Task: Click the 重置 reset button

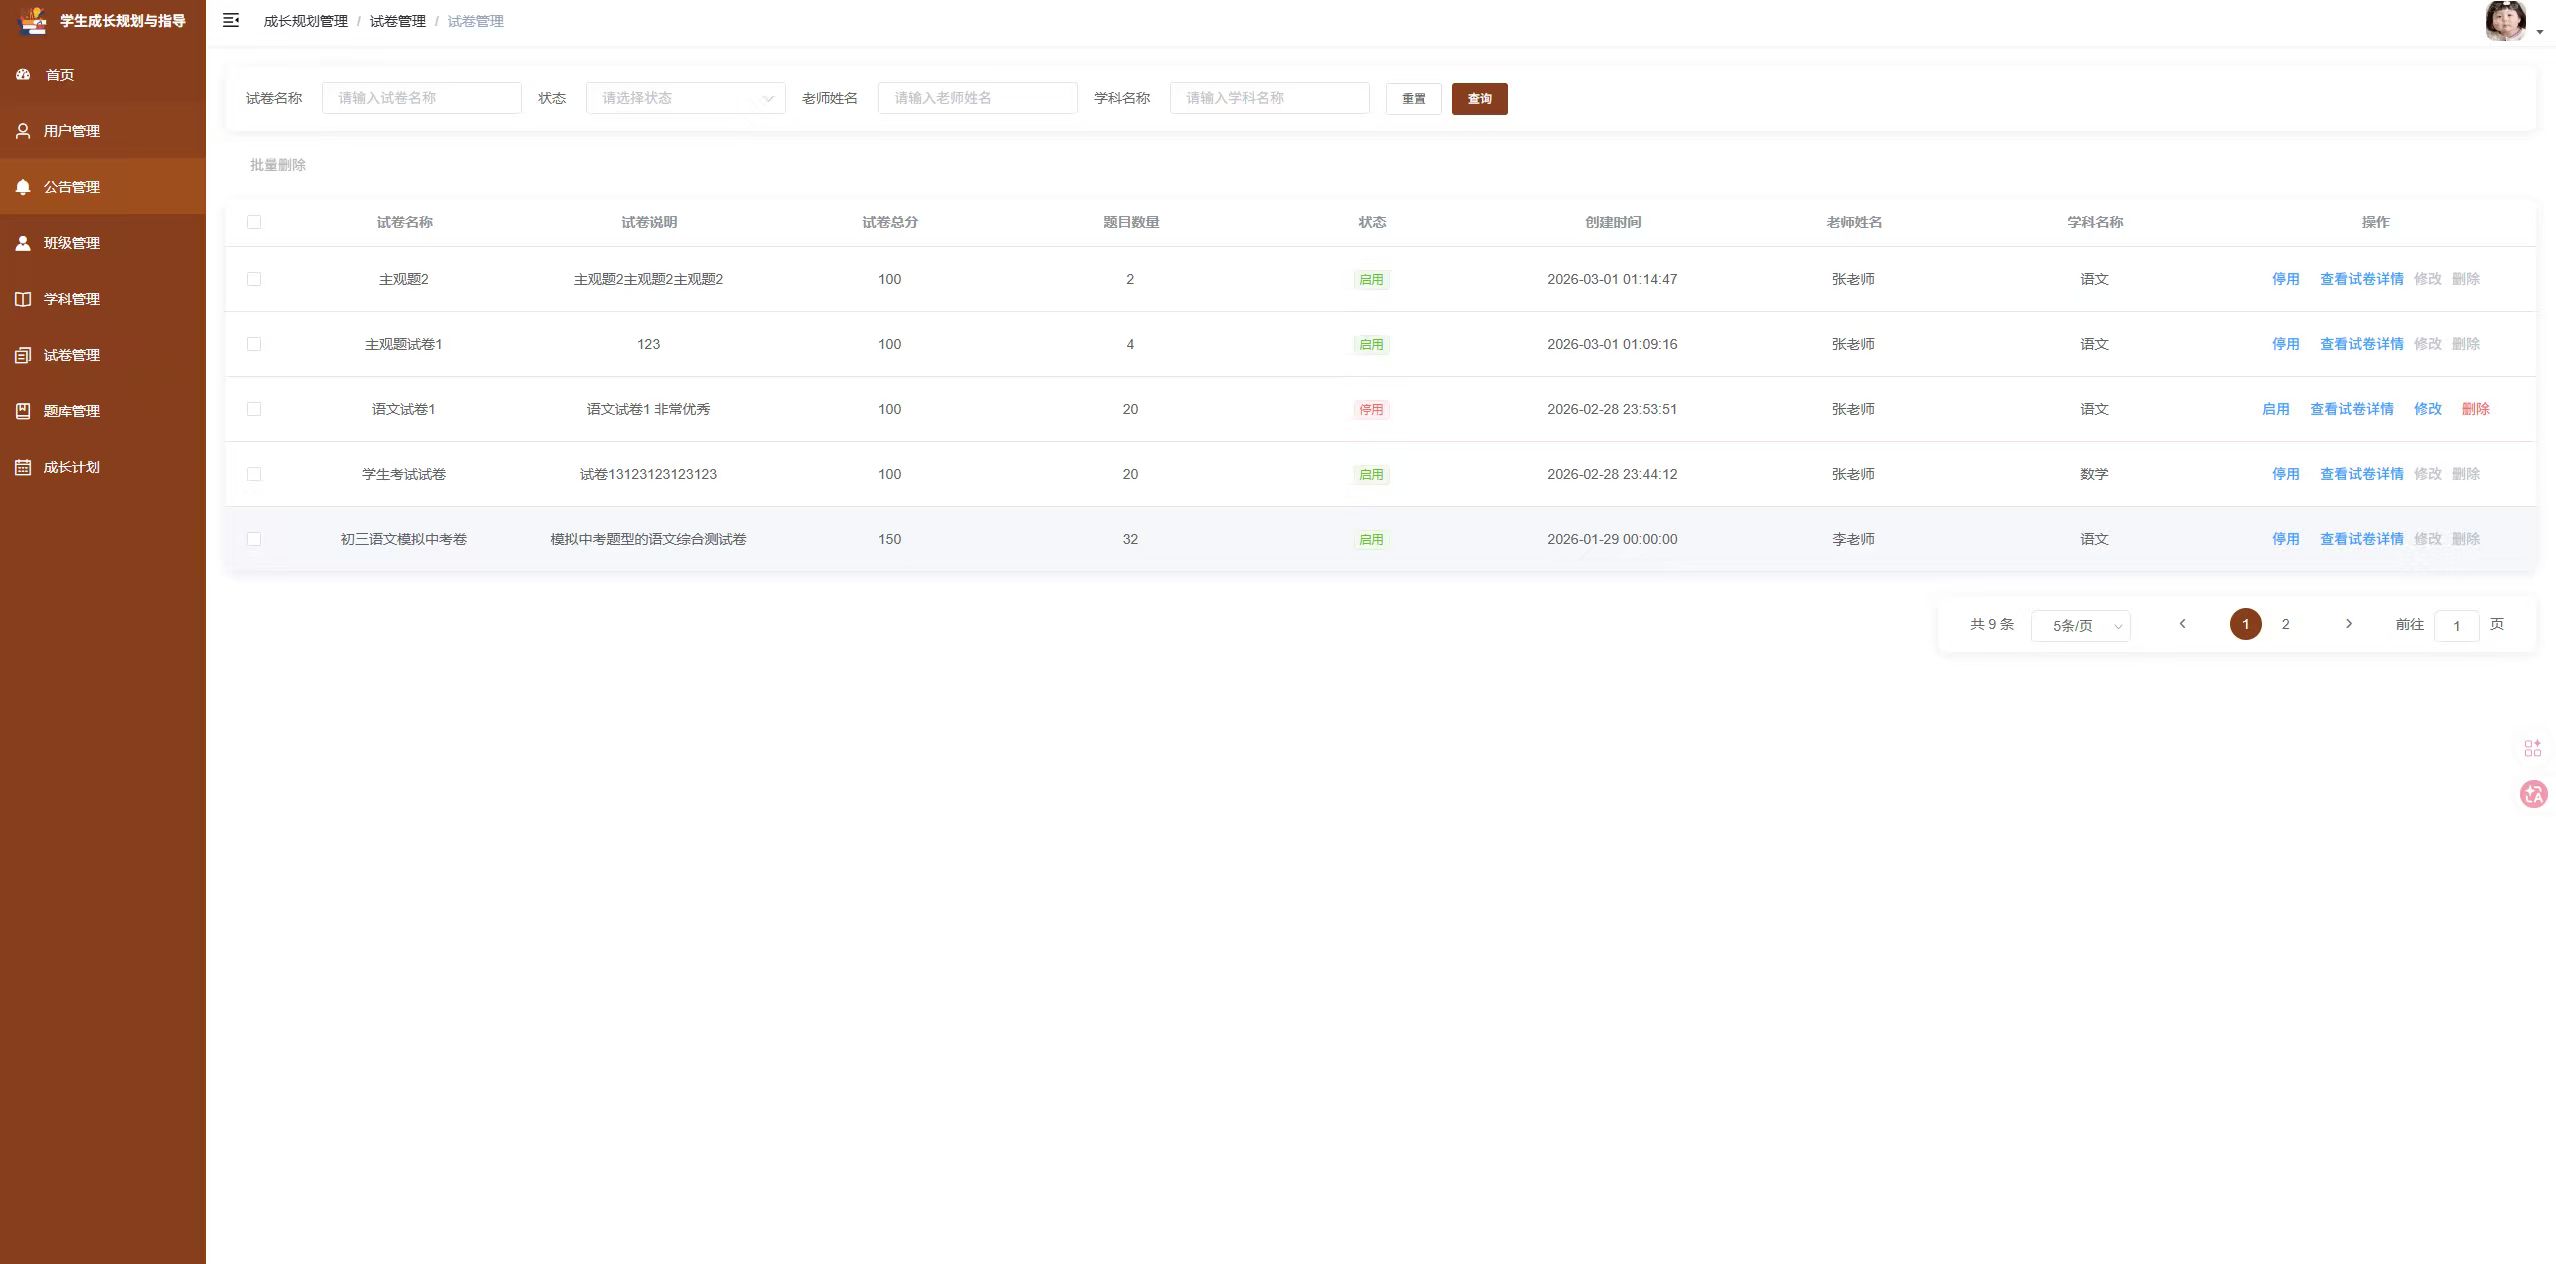Action: [x=1413, y=99]
